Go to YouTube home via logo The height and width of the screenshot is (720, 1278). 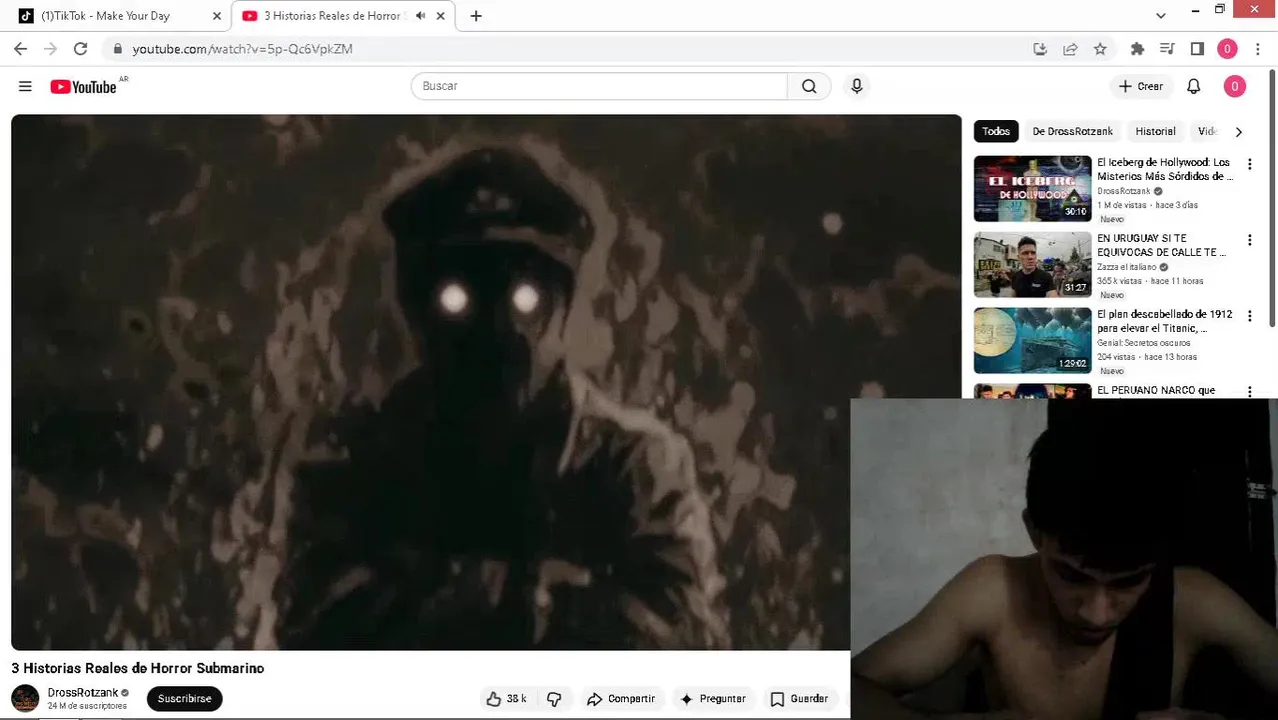click(84, 87)
